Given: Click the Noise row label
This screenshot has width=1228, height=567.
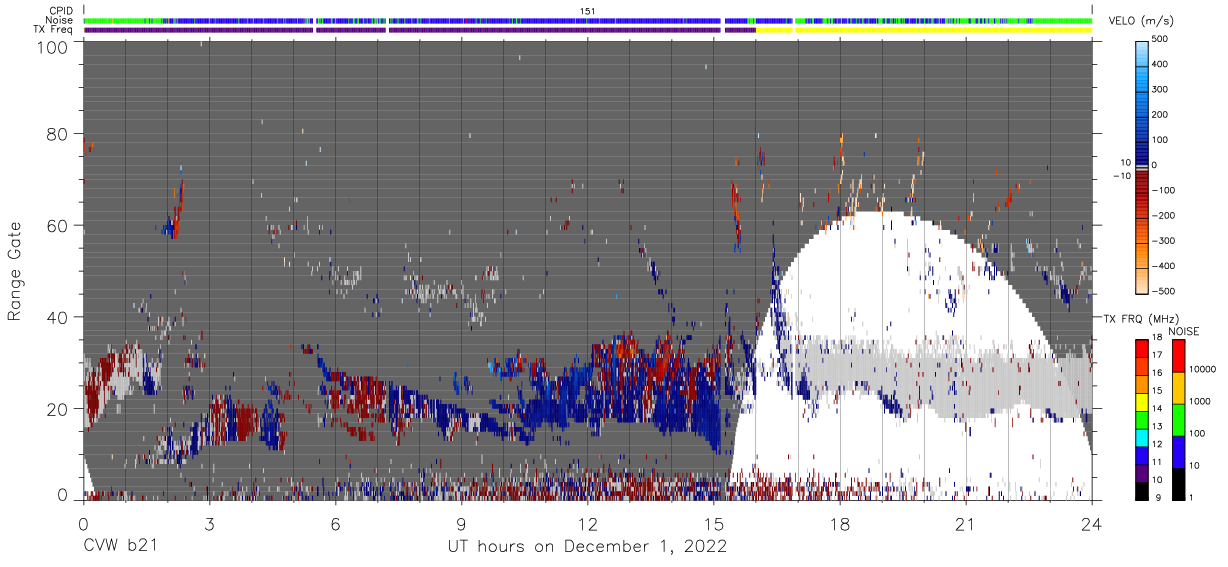Looking at the screenshot, I should (60, 20).
